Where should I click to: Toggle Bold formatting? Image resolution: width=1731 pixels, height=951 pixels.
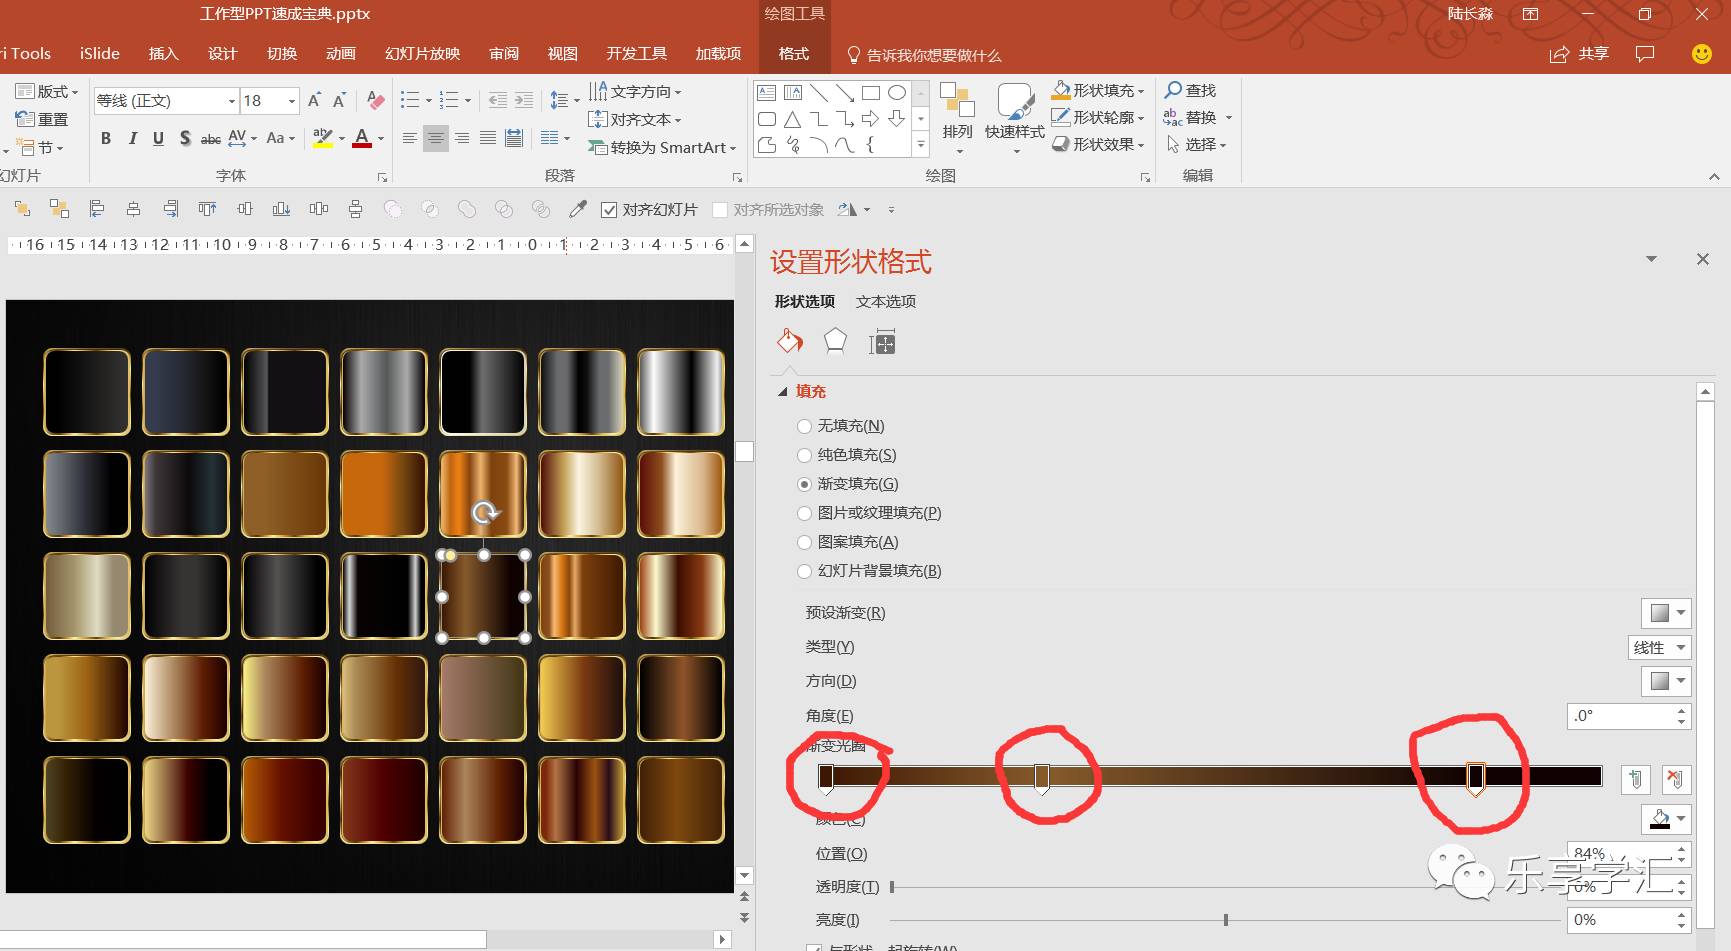(x=106, y=138)
